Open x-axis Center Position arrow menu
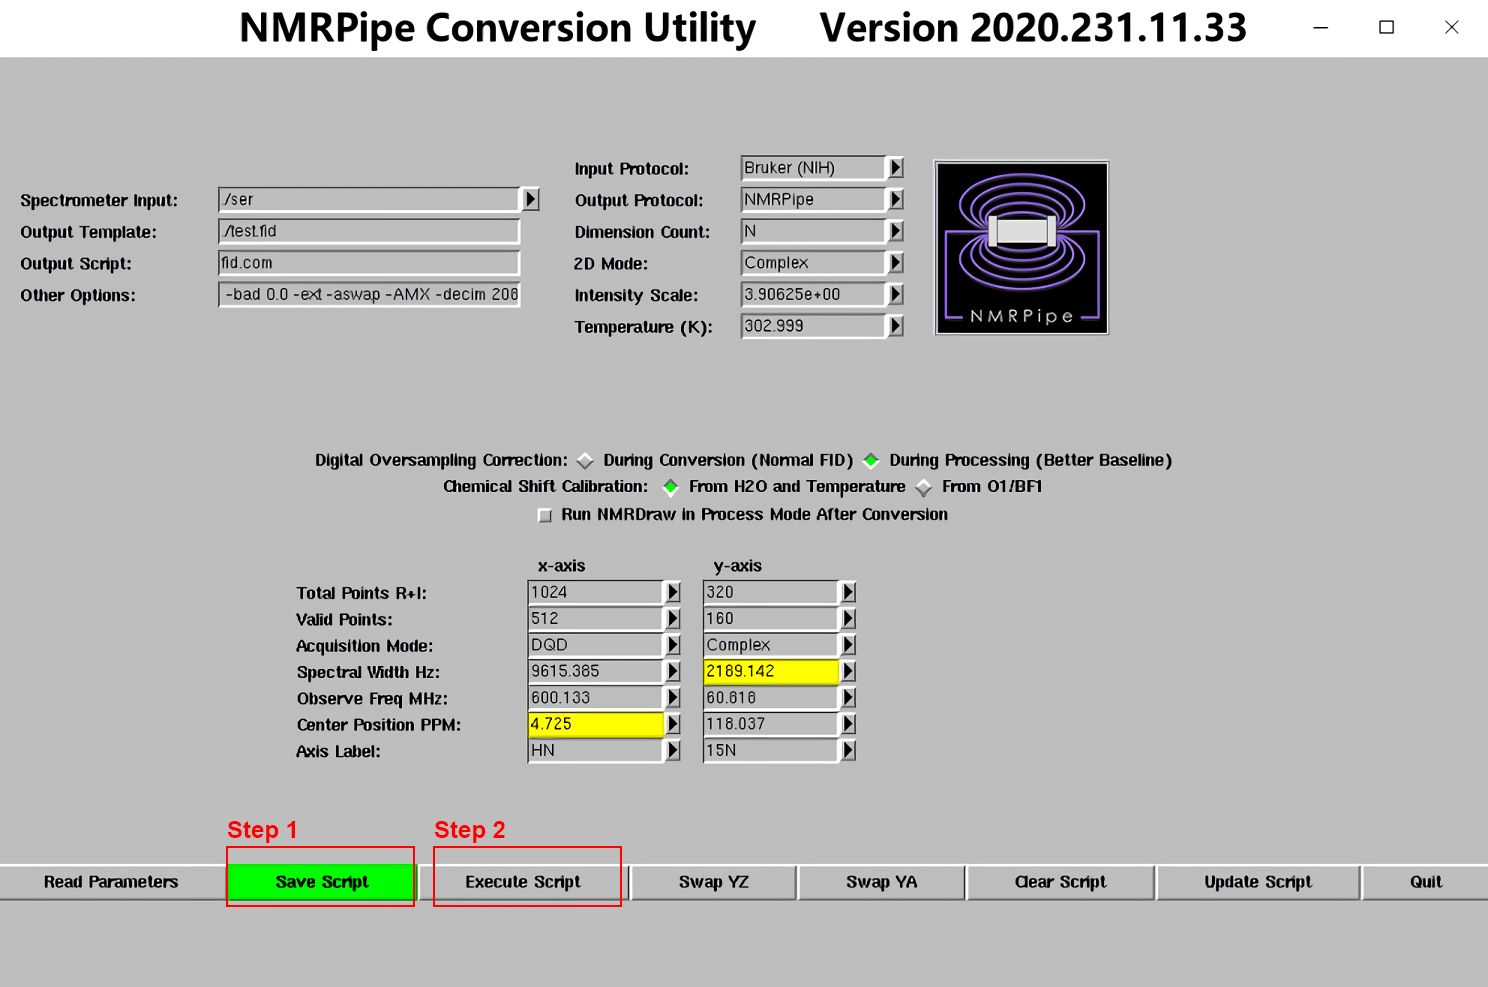This screenshot has width=1488, height=987. pos(673,724)
